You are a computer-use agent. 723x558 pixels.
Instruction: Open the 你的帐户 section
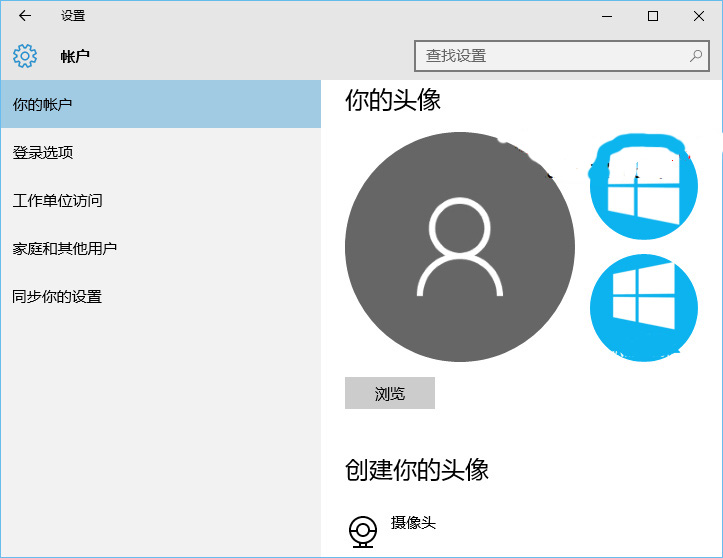[x=160, y=104]
